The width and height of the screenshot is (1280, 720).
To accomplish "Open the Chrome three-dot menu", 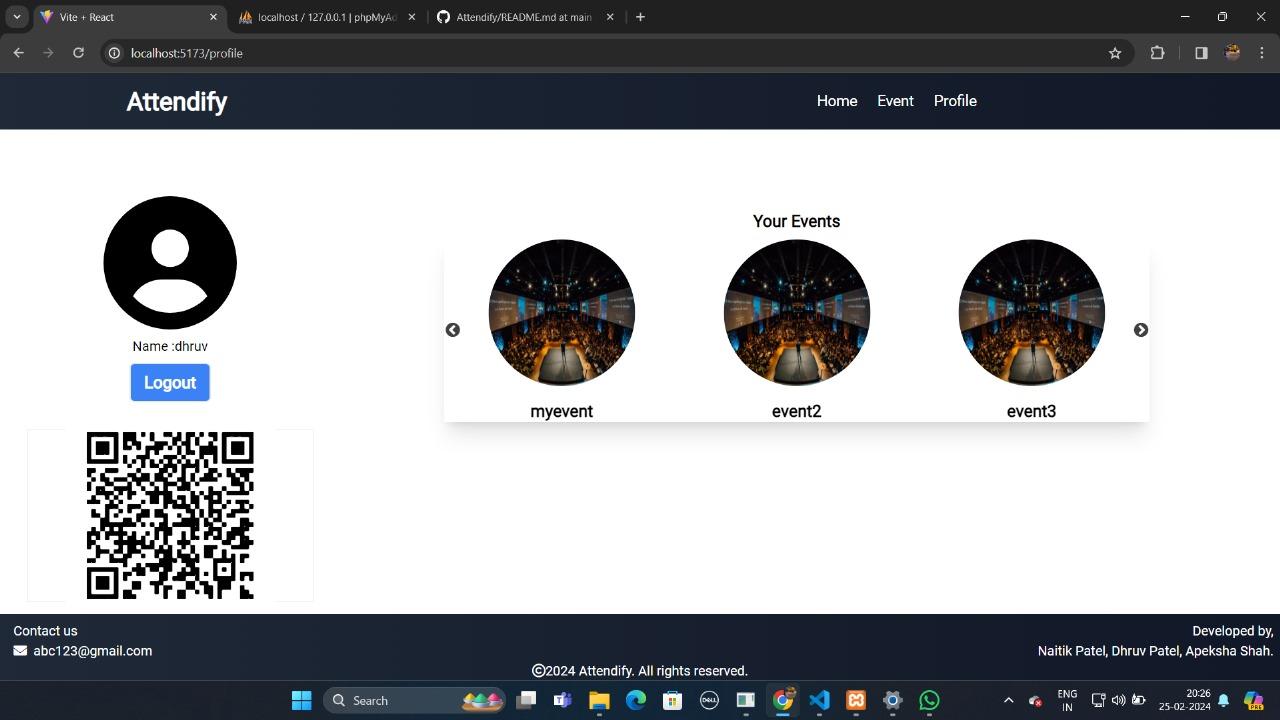I will point(1263,53).
